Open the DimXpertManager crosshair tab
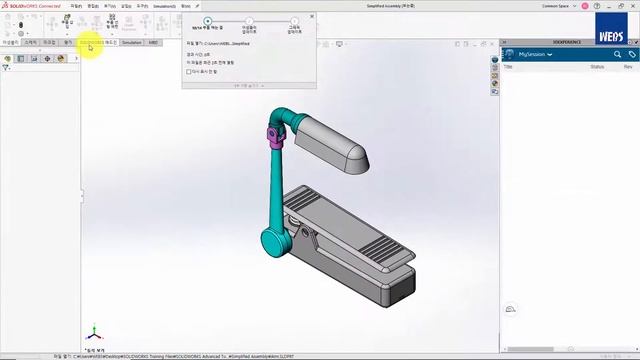Viewport: 640px width, 360px height. (x=47, y=59)
